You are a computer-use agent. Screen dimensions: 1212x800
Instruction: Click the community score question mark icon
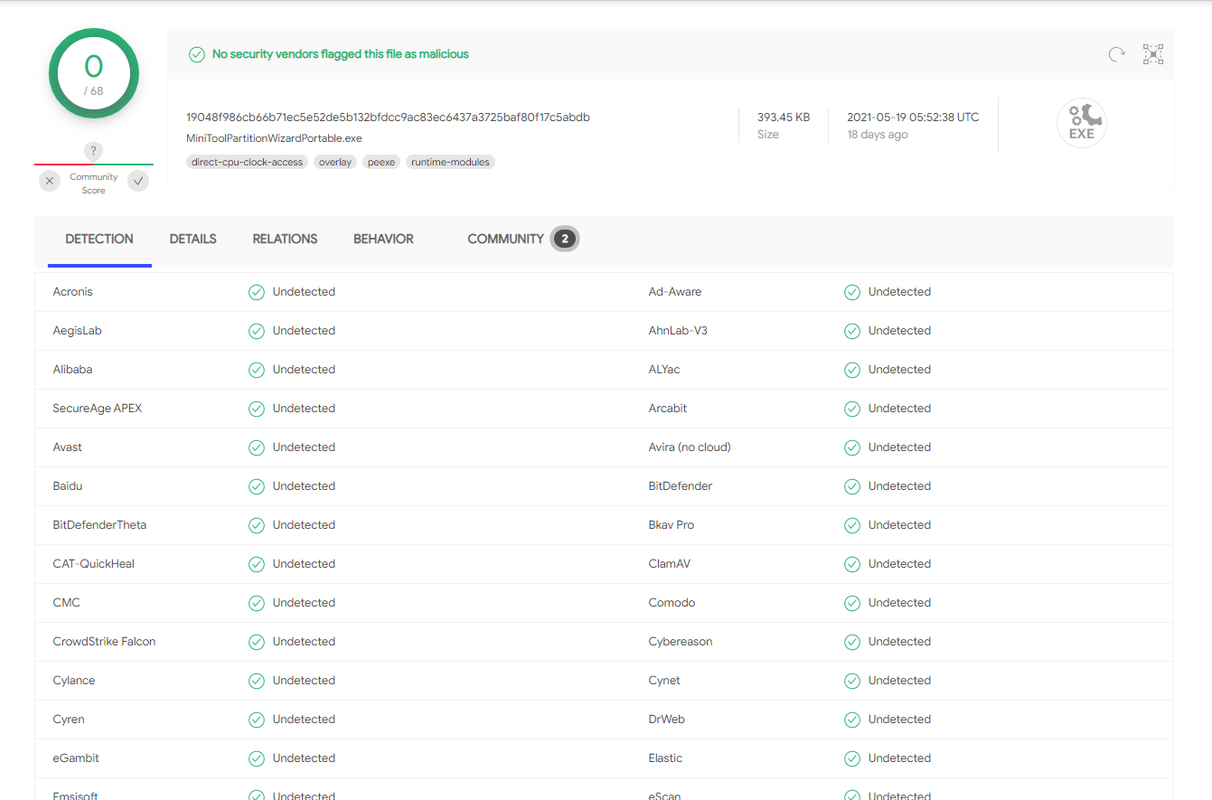(93, 151)
